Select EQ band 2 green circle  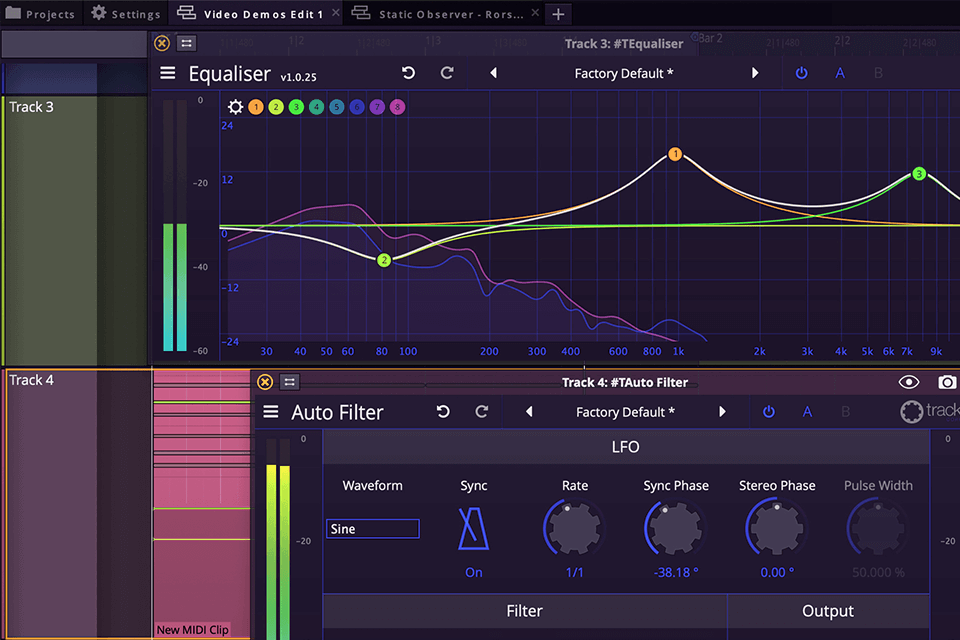click(x=278, y=106)
